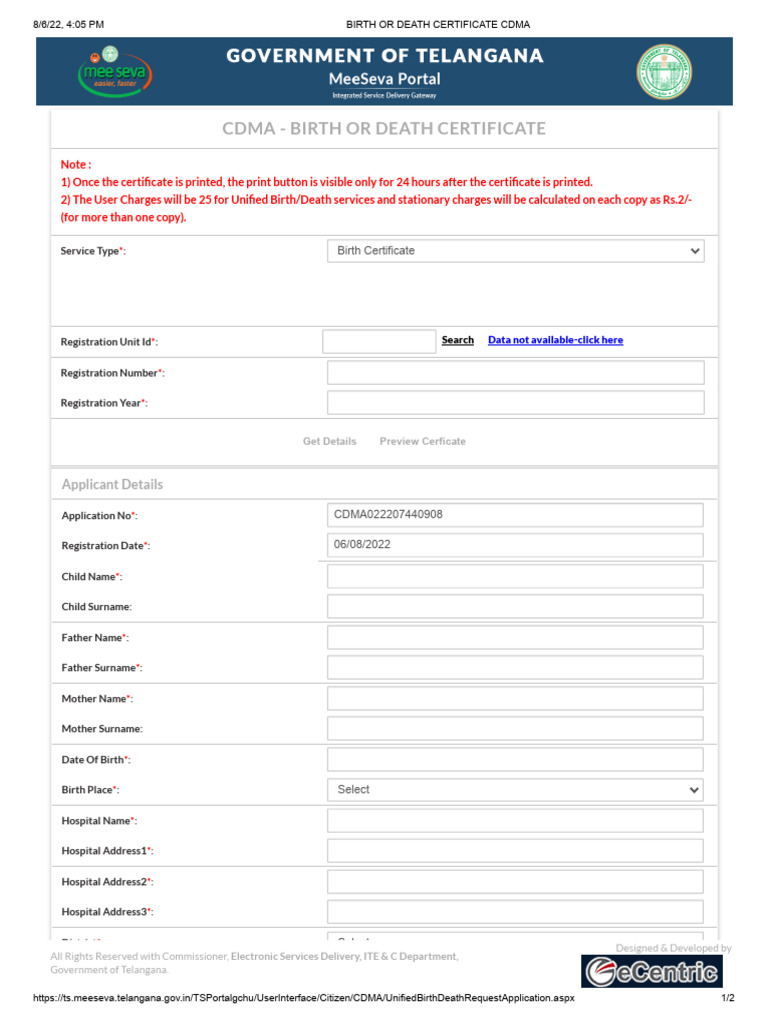Image resolution: width=768 pixels, height=1024 pixels.
Task: Focus the Hospital Address1 text box
Action: tap(515, 851)
